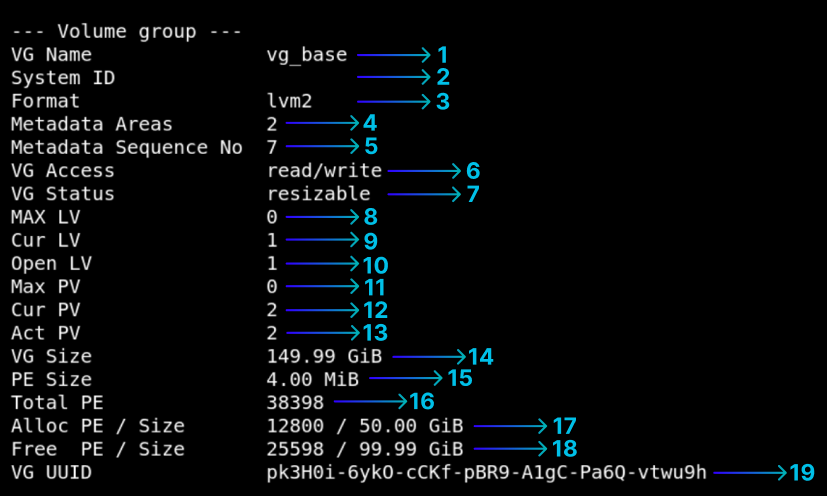Click the 'PE Size' label

[x=51, y=379]
